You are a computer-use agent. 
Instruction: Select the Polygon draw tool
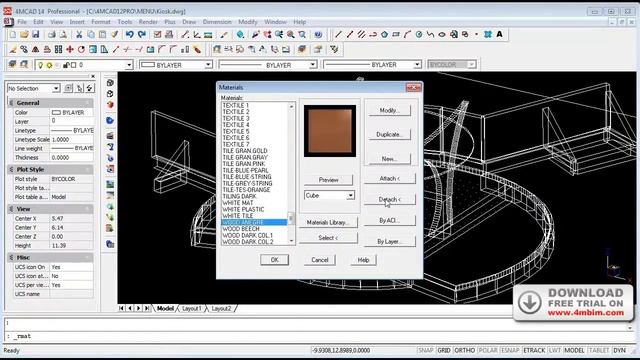tap(384, 35)
